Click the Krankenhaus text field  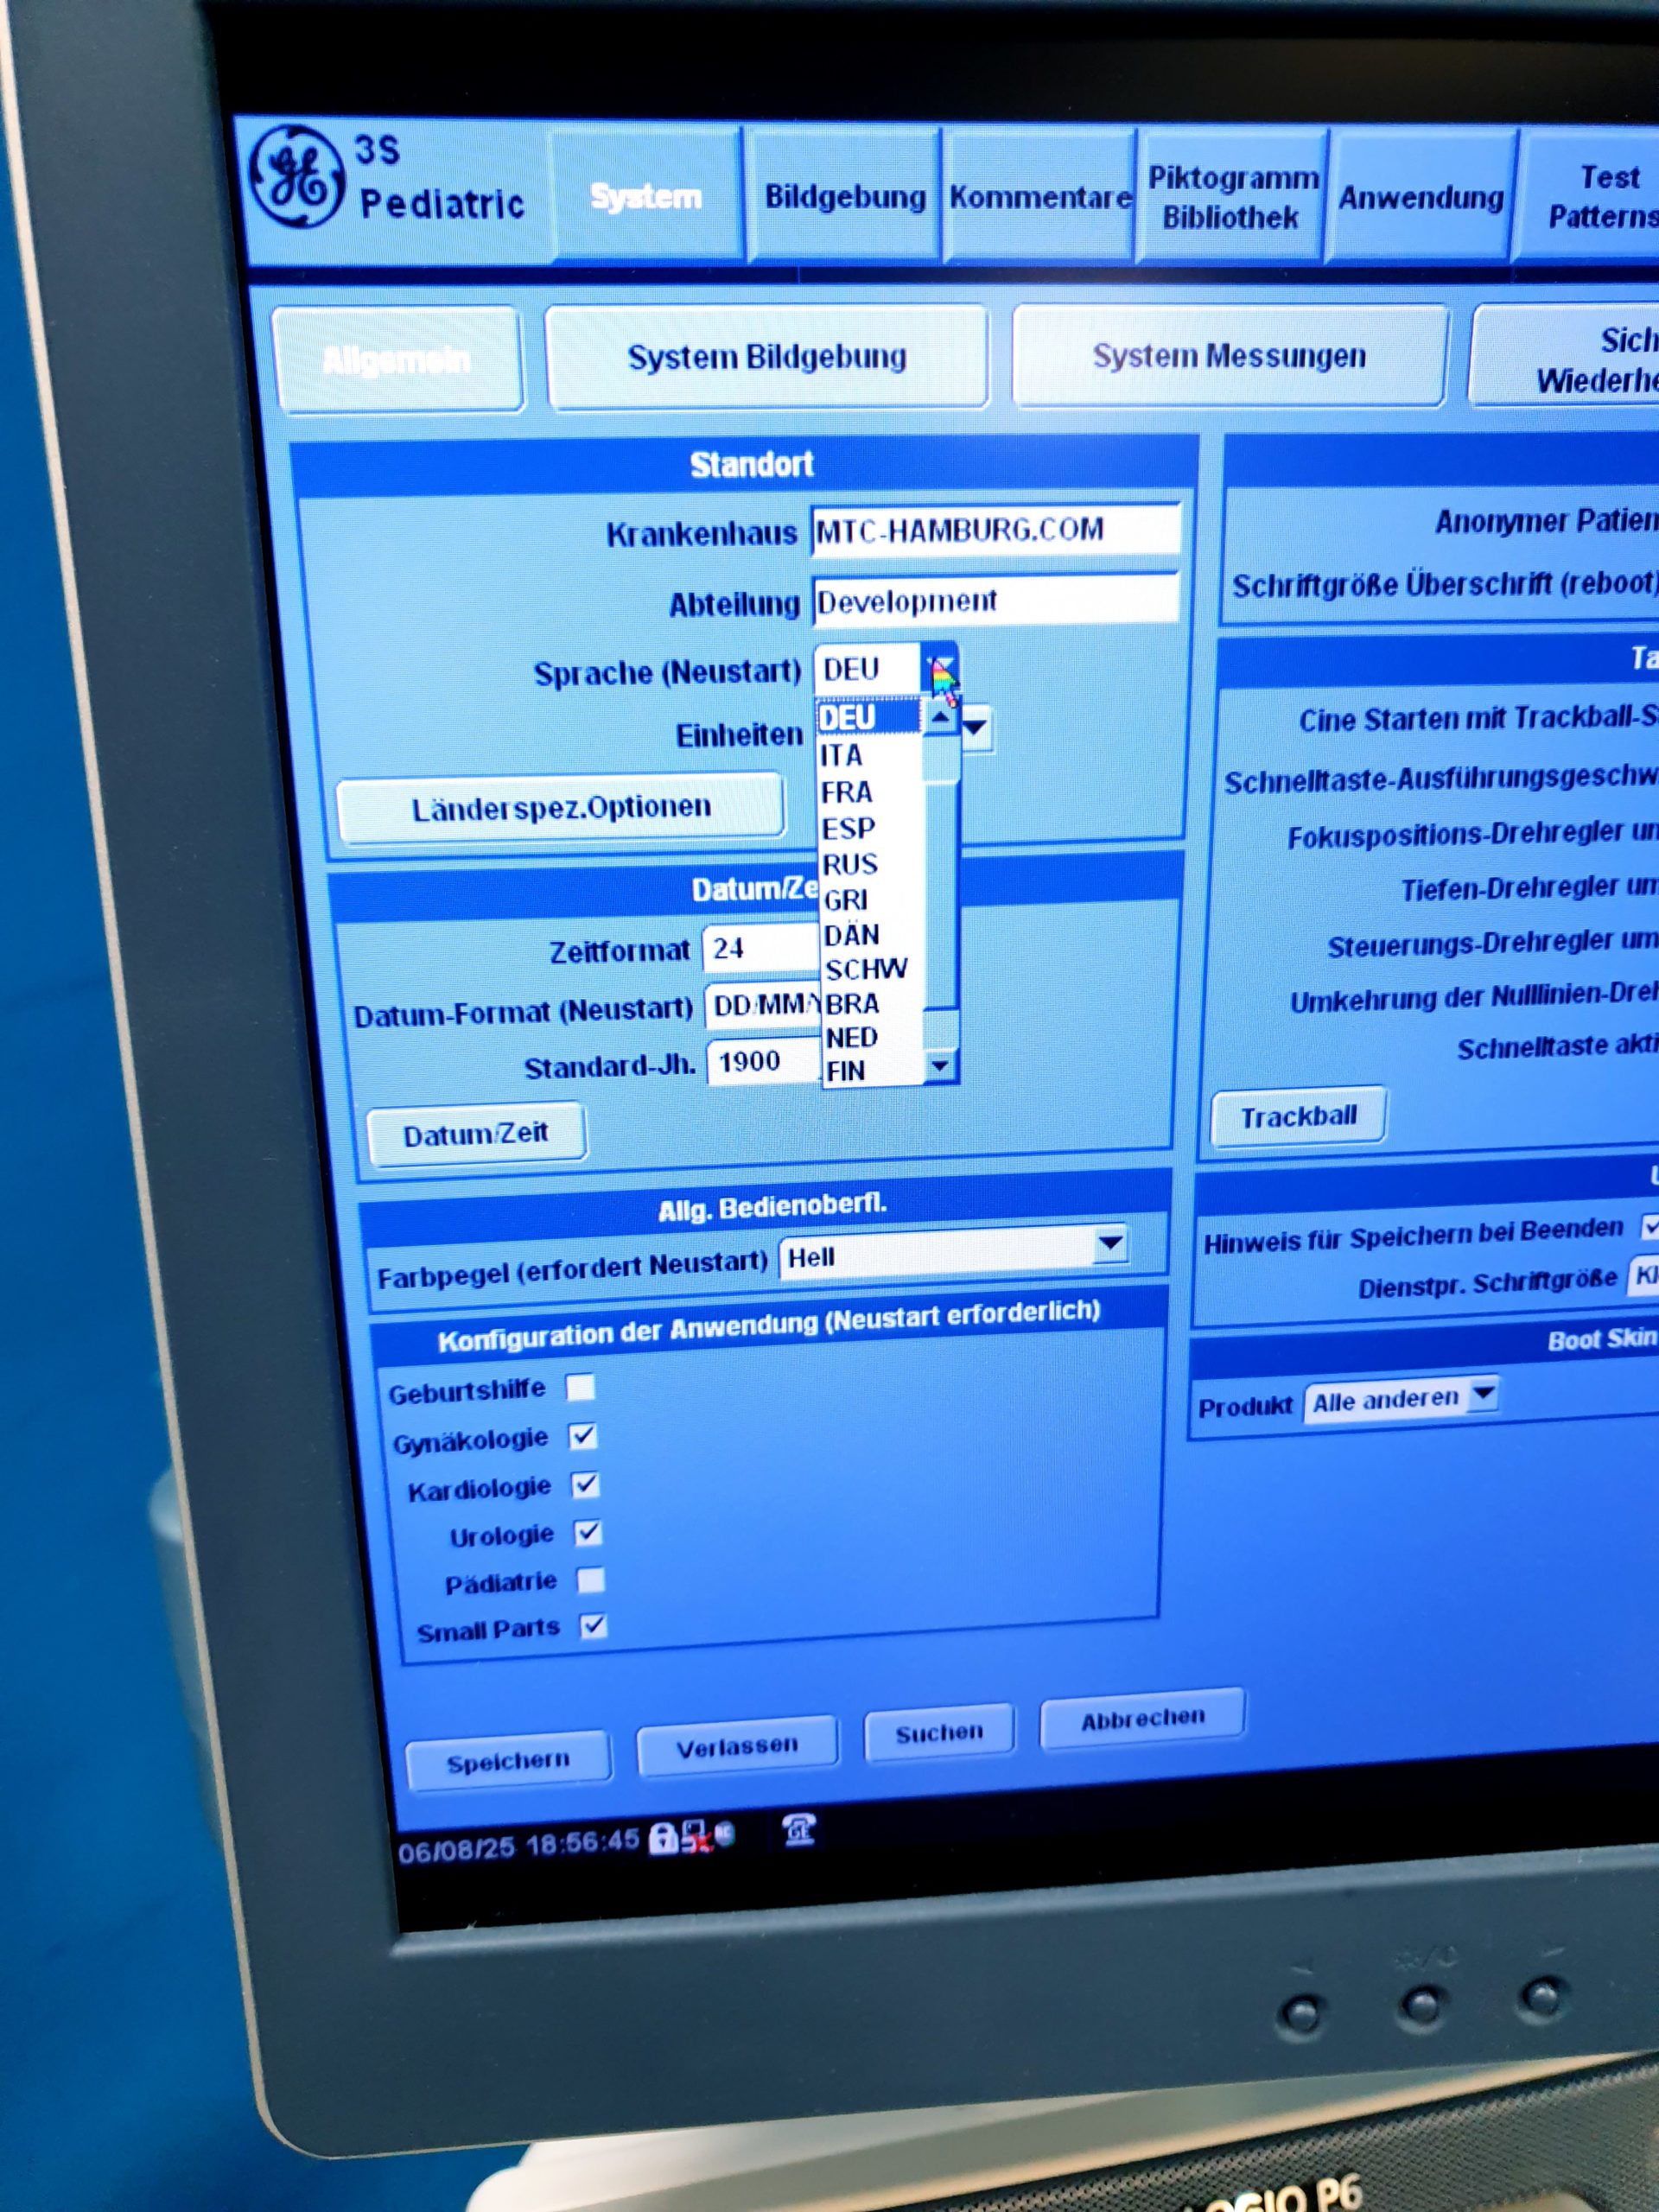(x=995, y=530)
